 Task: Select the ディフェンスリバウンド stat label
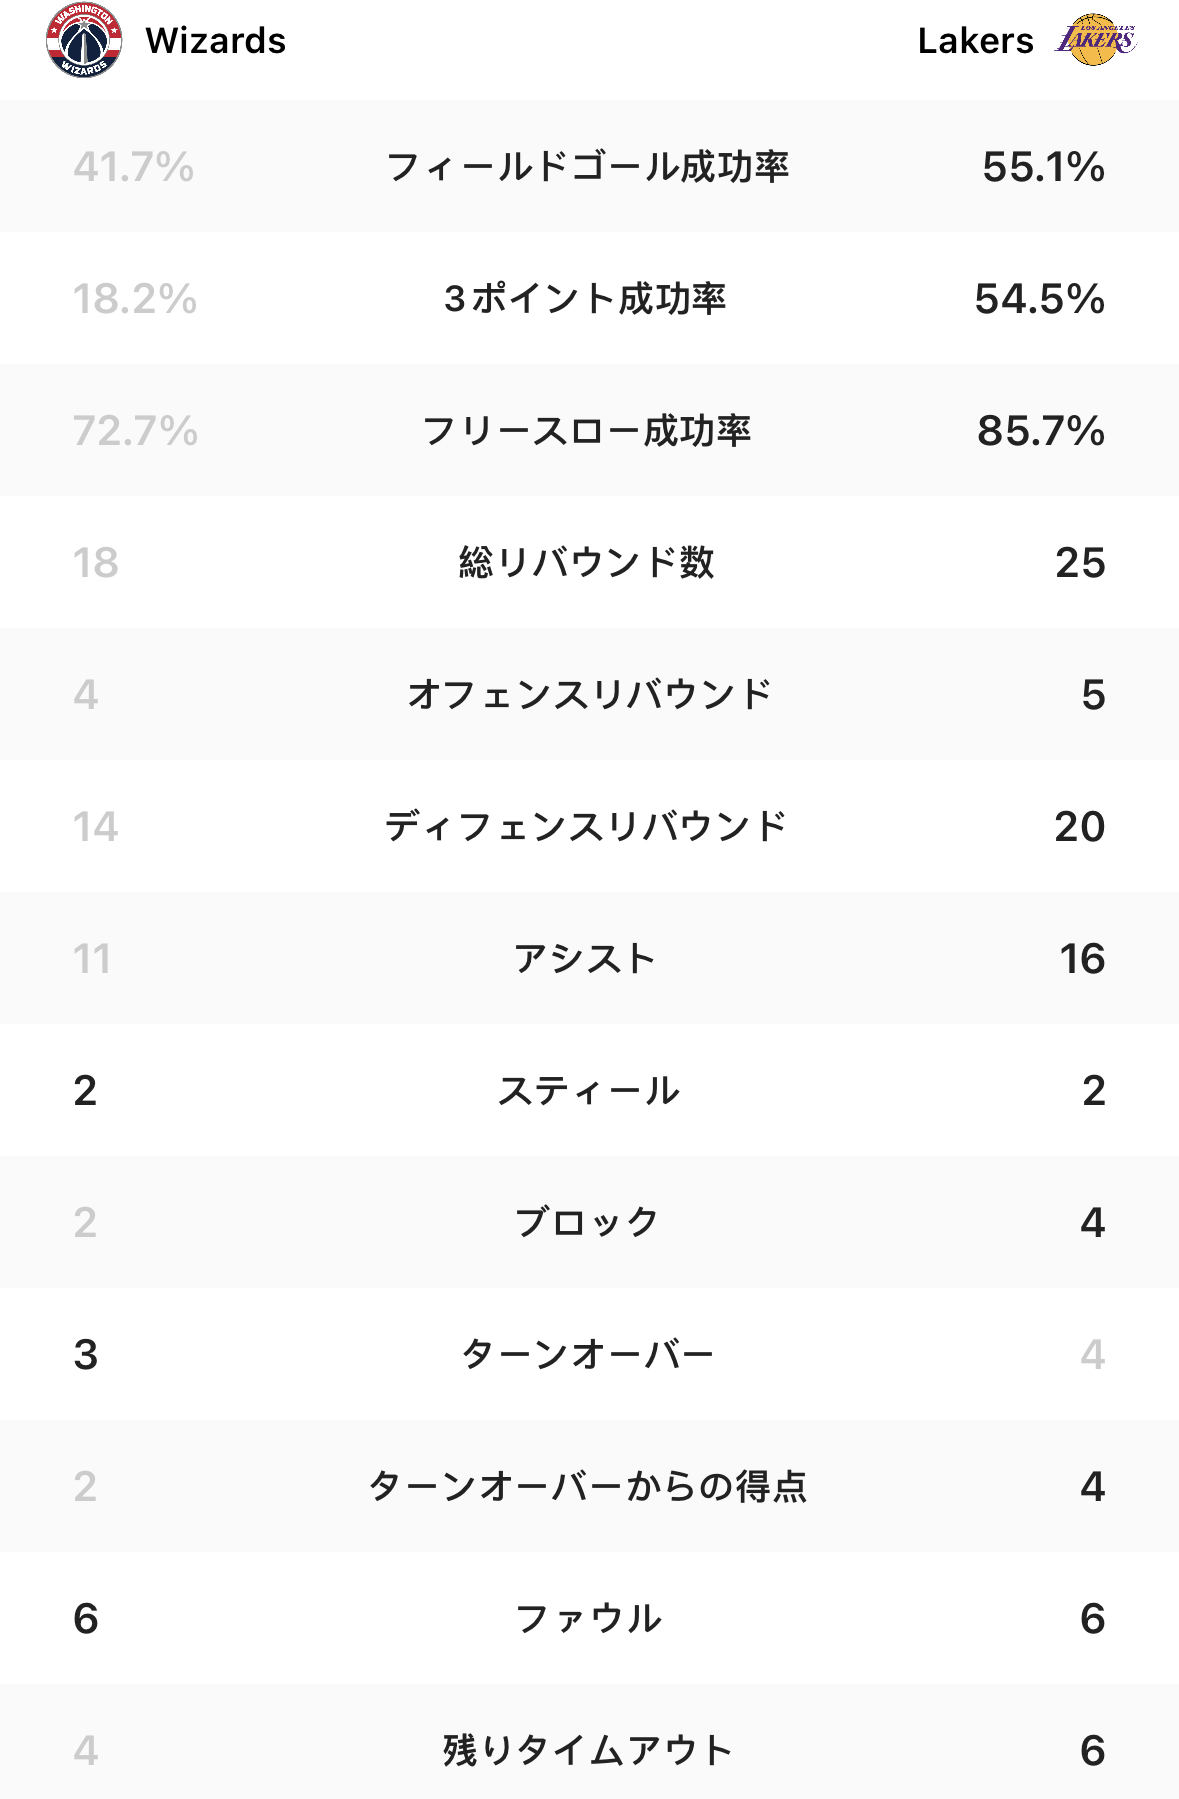click(586, 826)
